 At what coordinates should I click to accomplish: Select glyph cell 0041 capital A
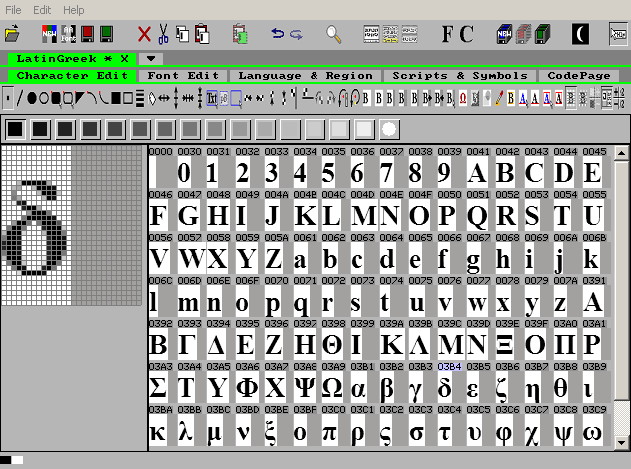(478, 168)
